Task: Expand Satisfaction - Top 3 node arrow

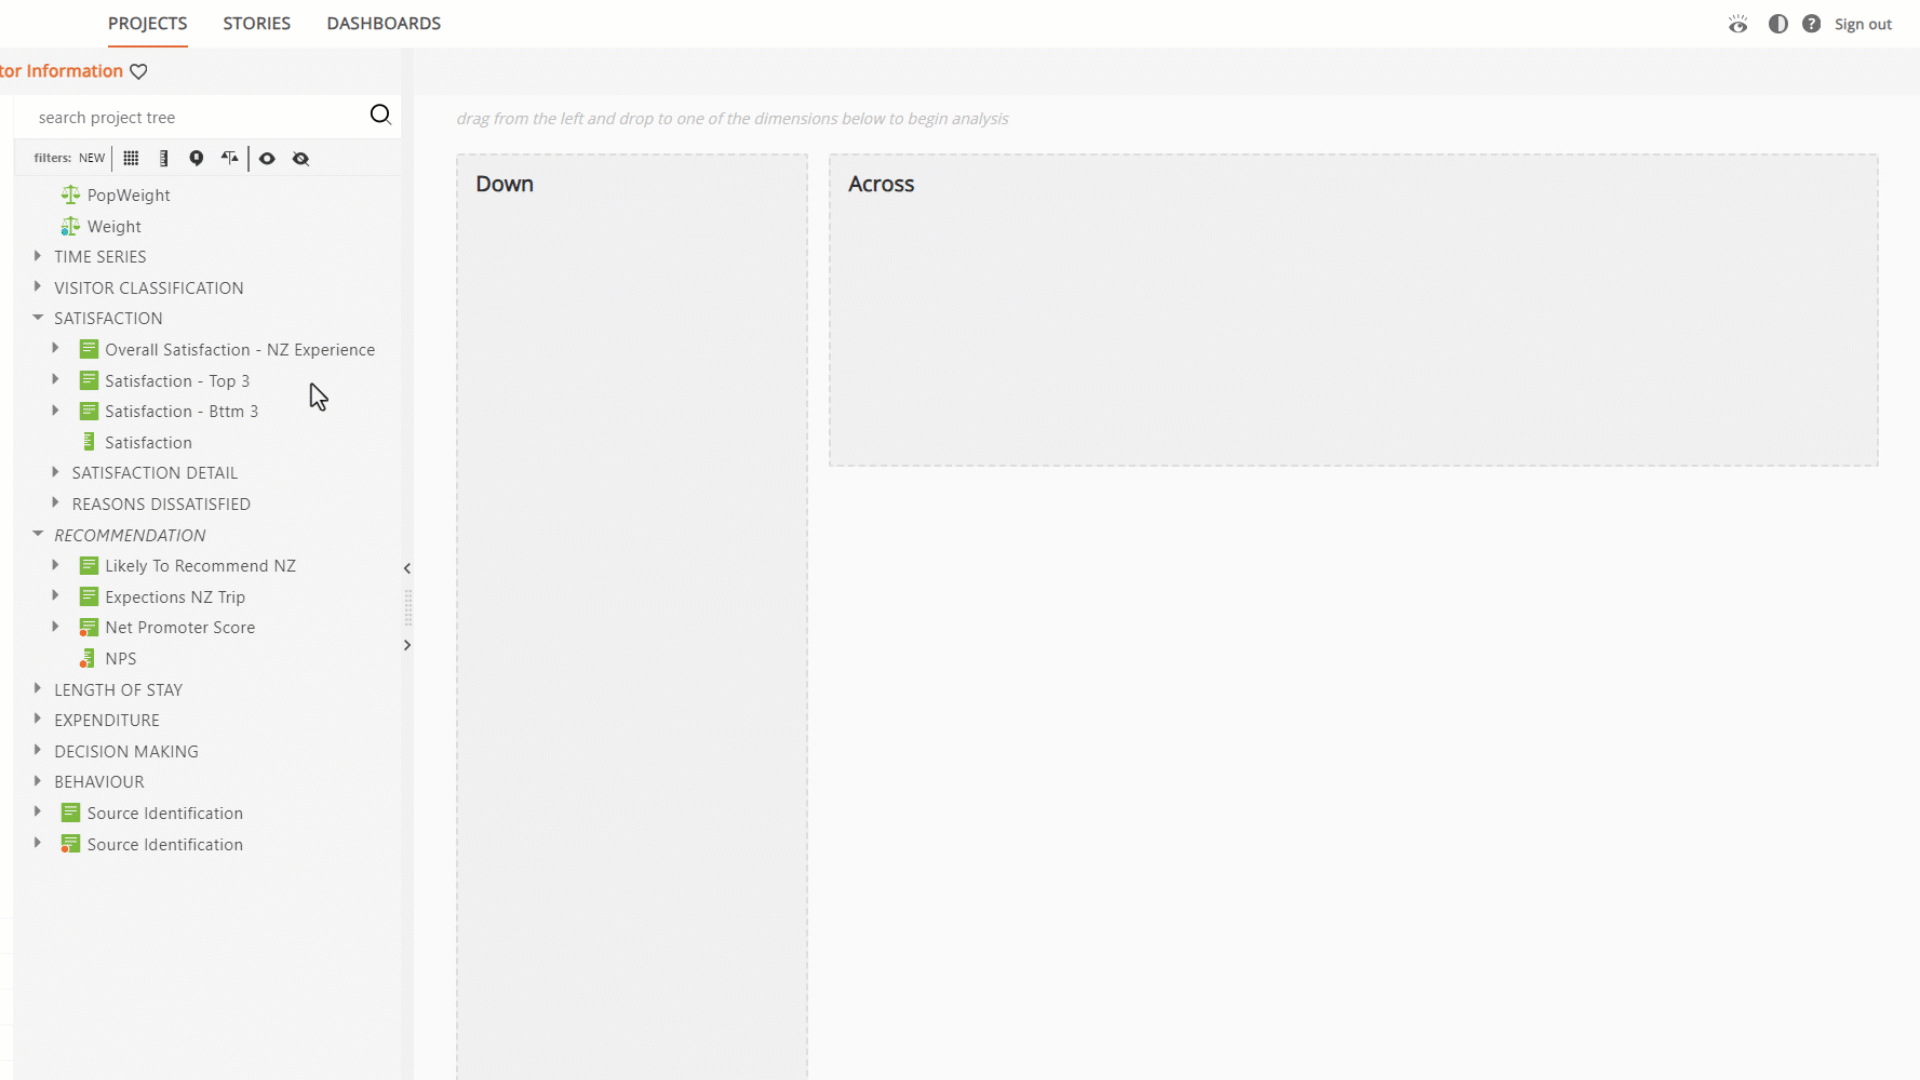Action: pyautogui.click(x=55, y=380)
